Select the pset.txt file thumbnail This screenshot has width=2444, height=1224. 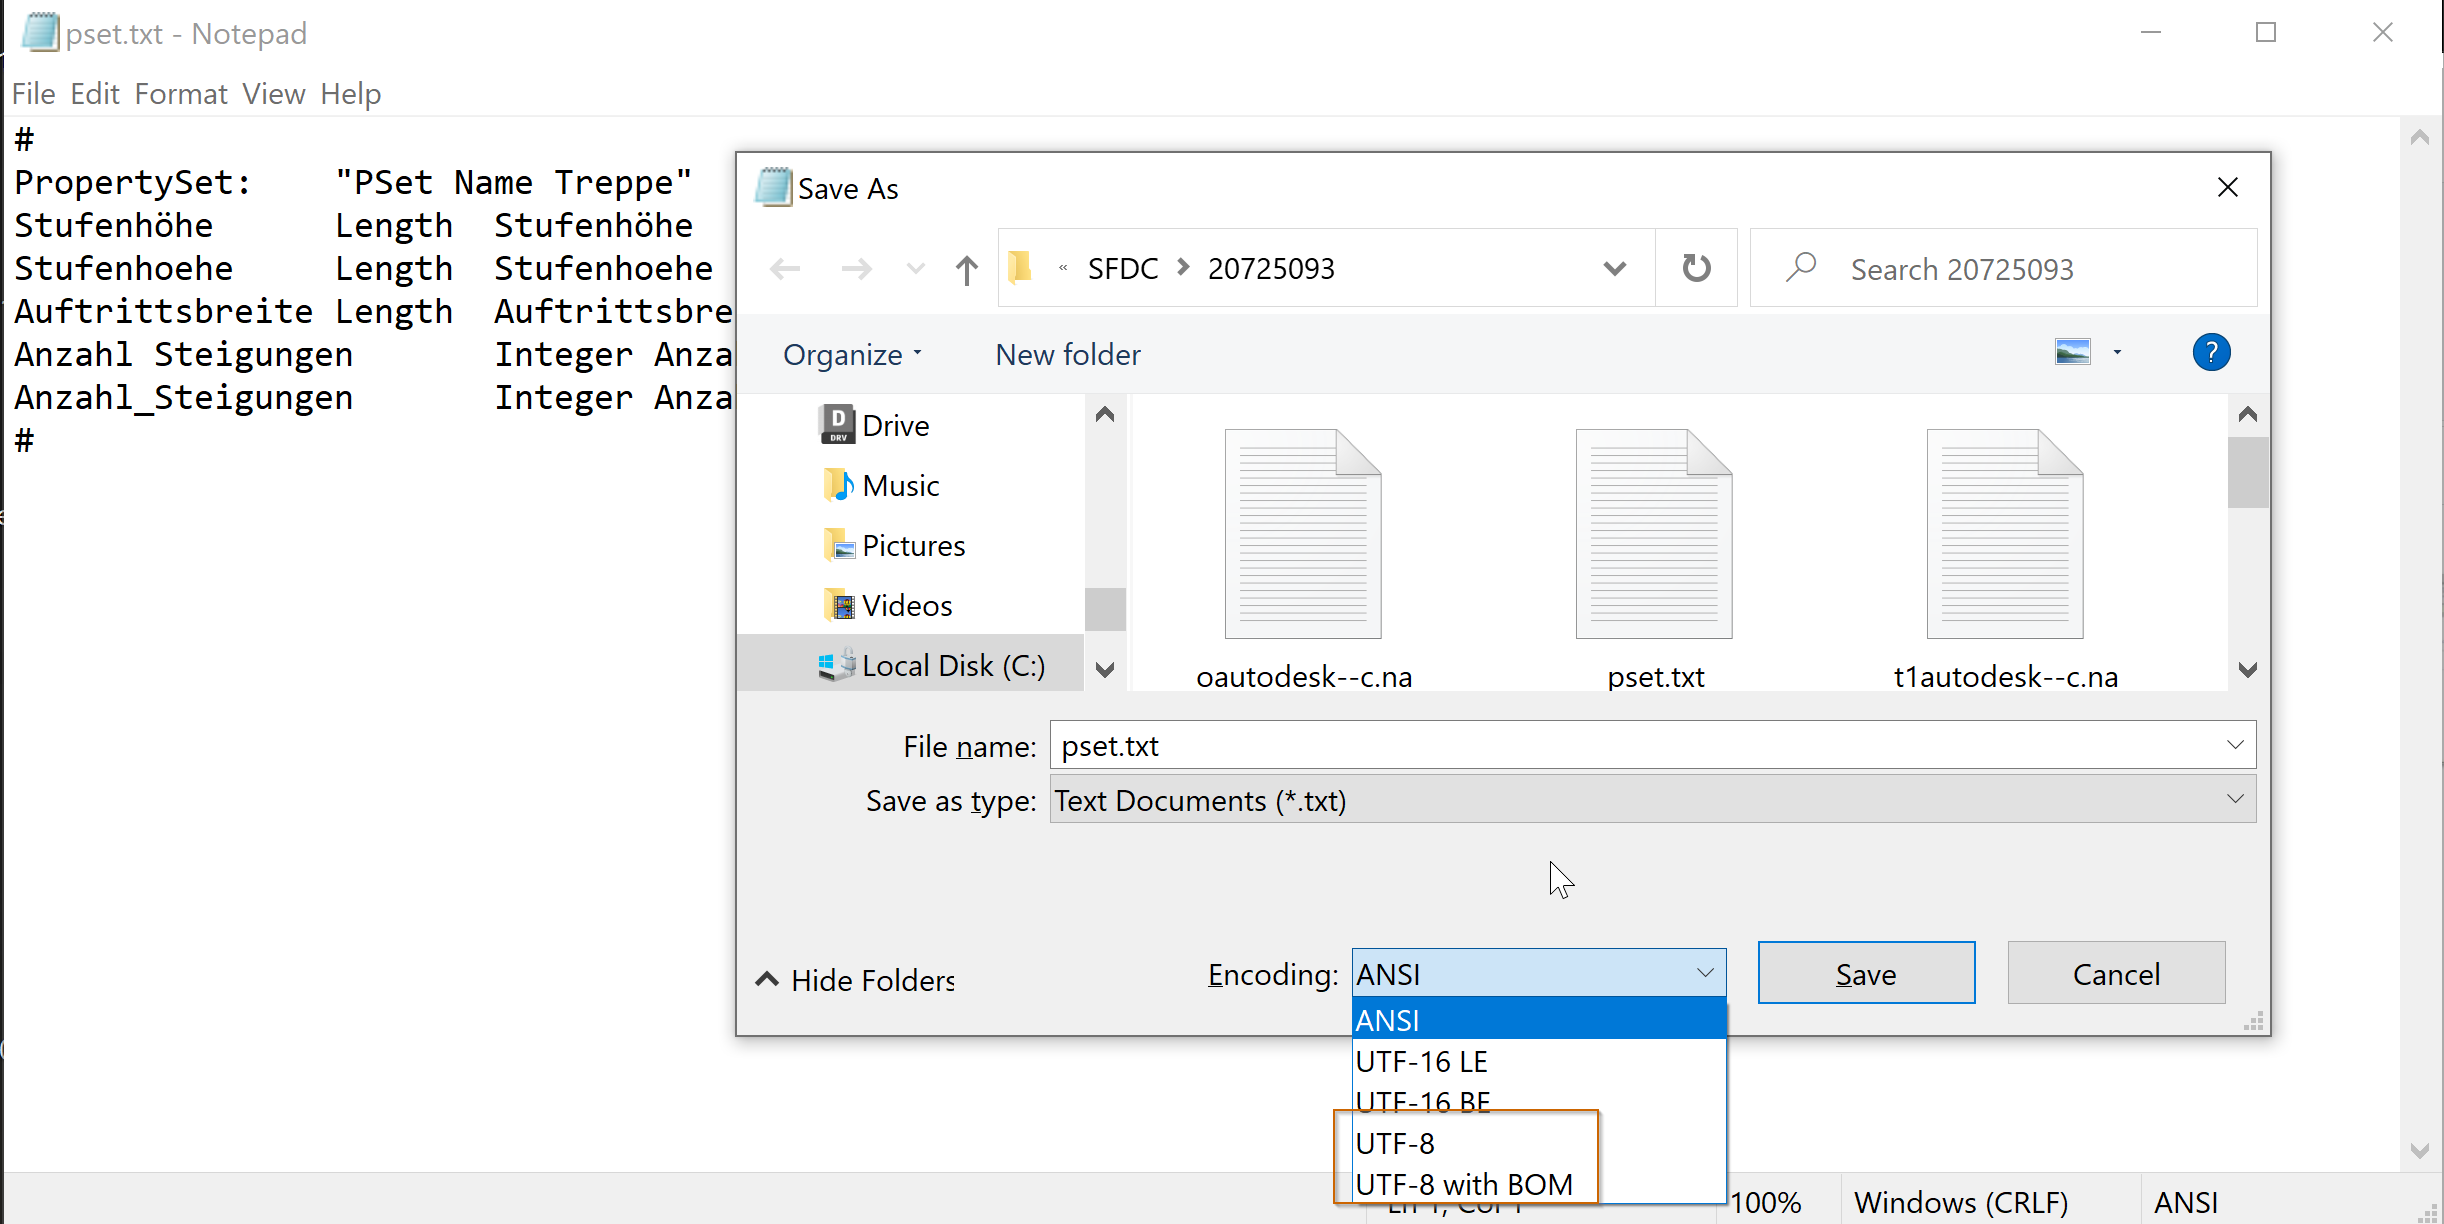click(1654, 535)
